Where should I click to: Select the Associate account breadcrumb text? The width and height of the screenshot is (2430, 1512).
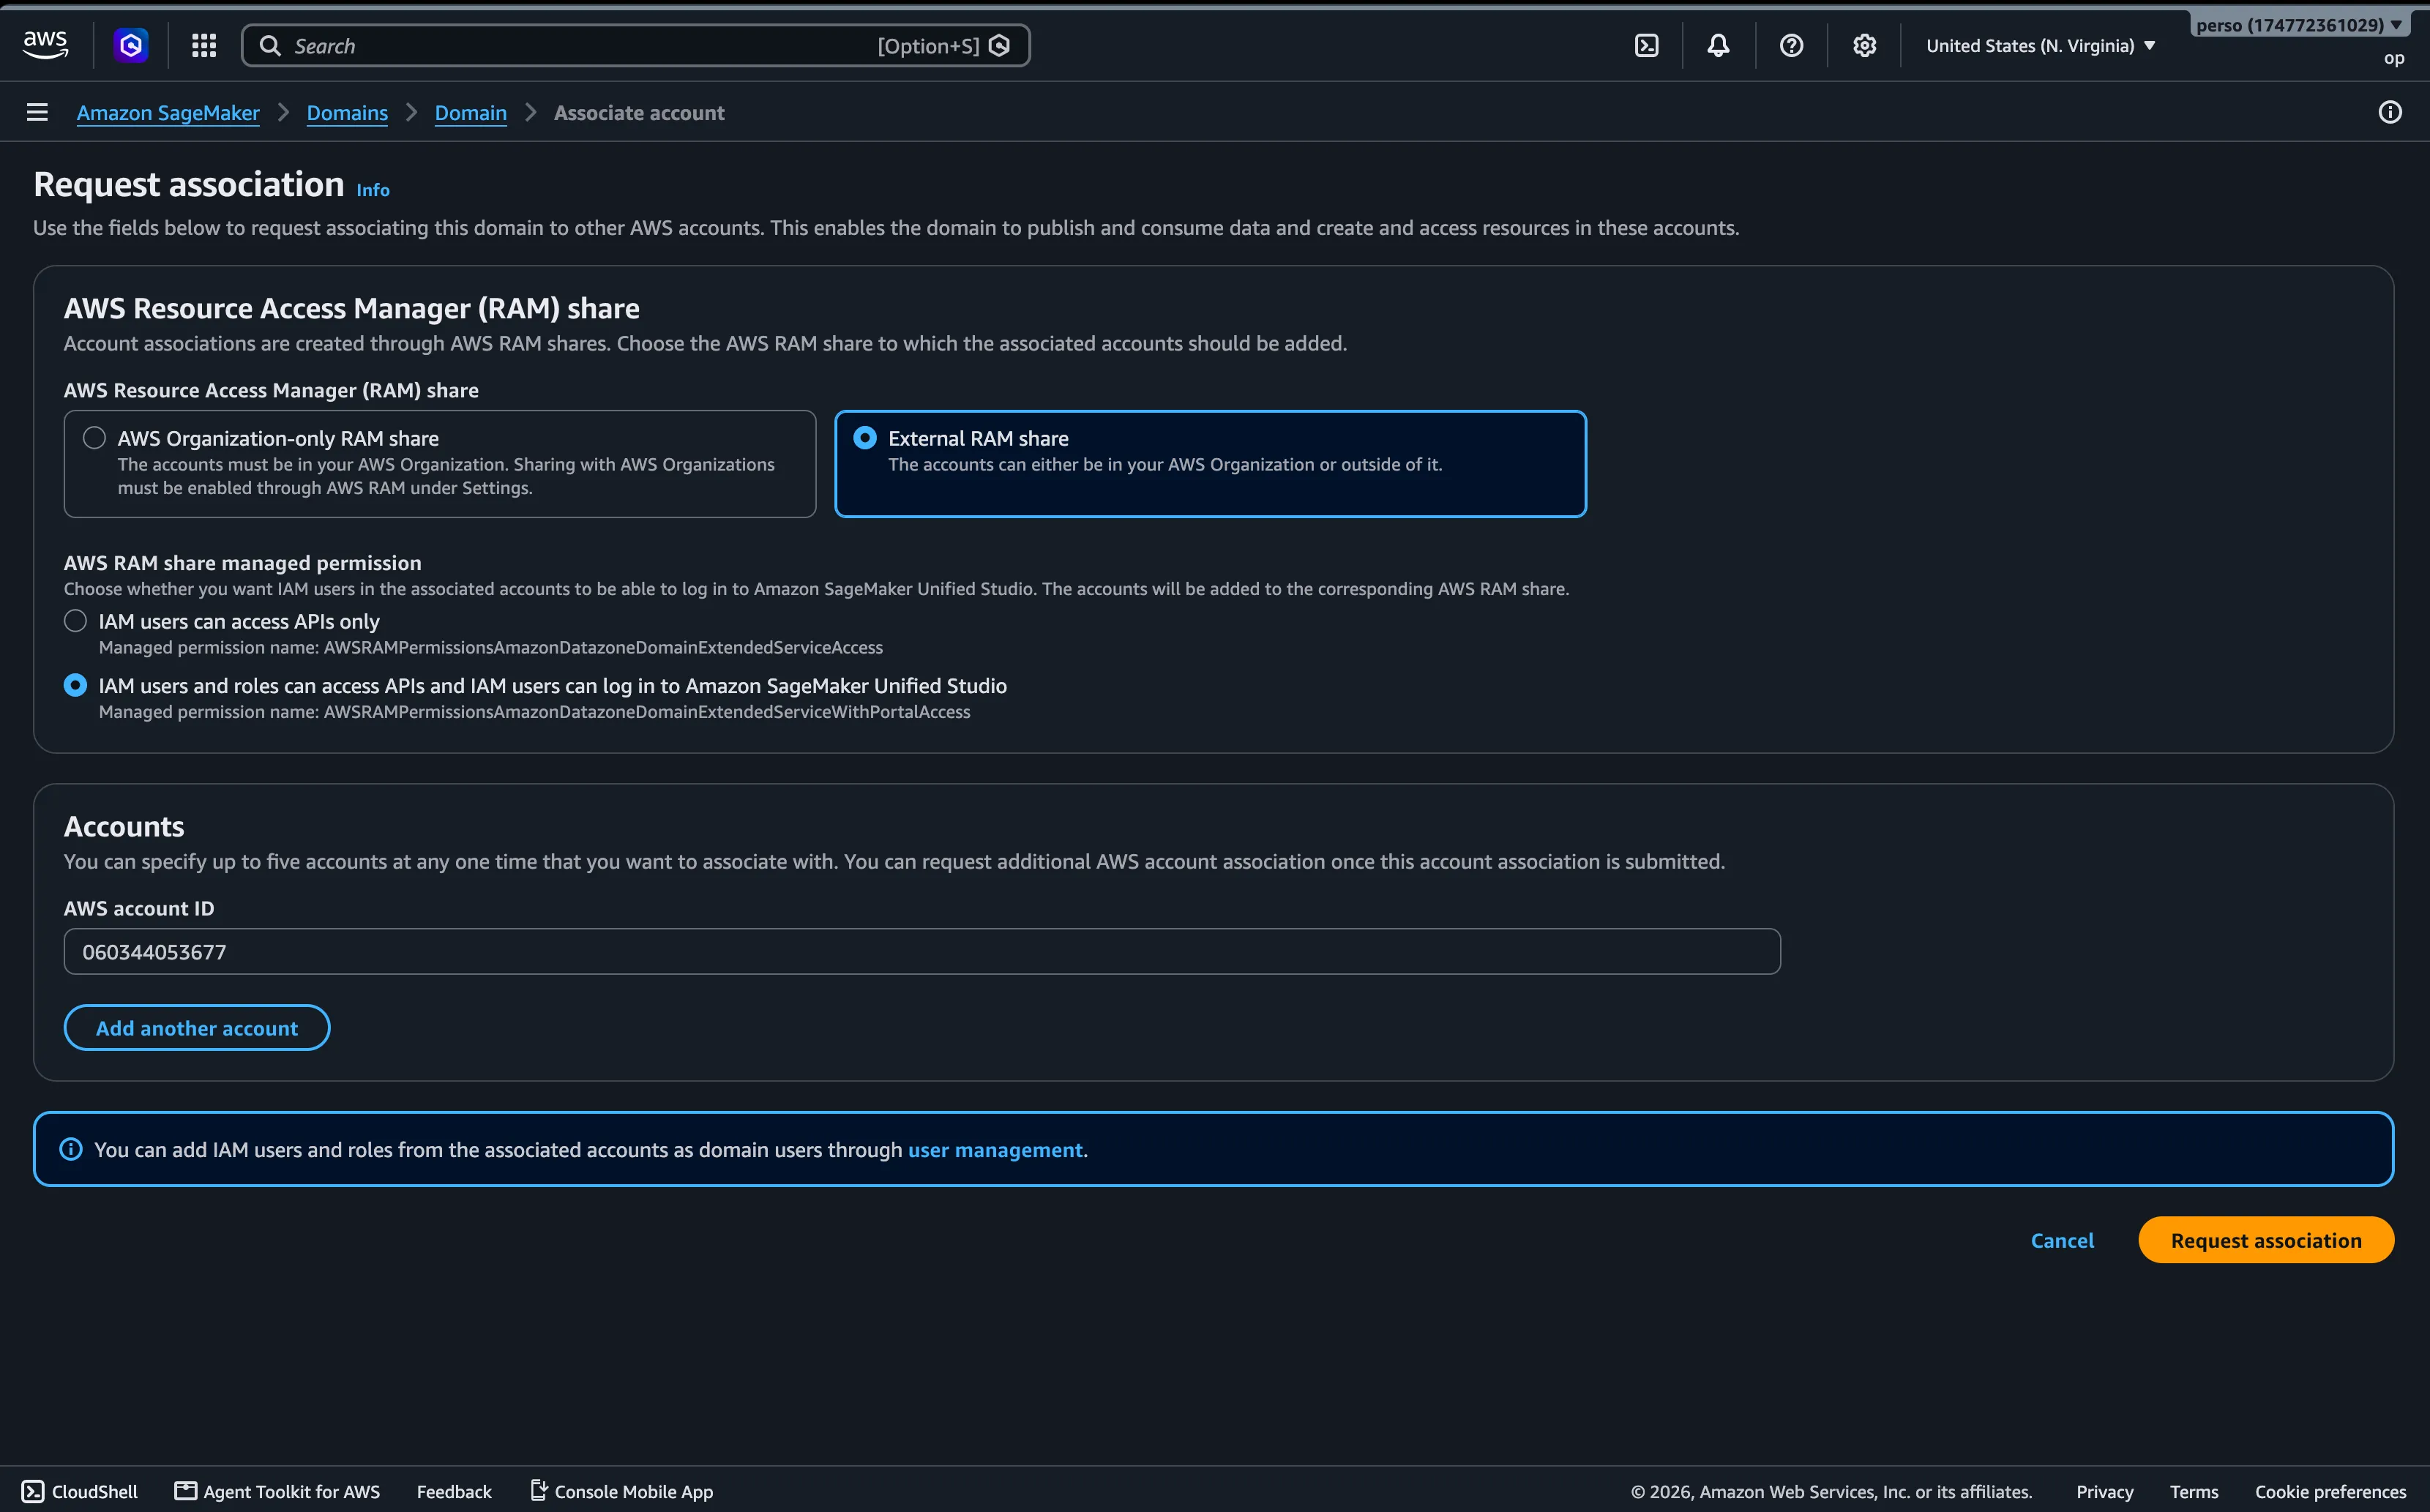(639, 113)
